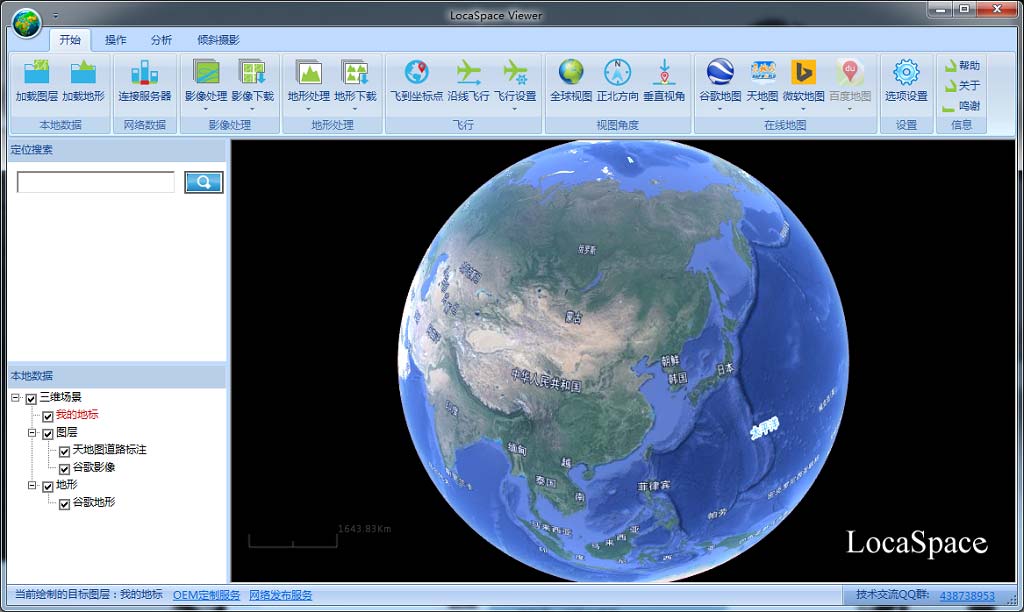Image resolution: width=1024 pixels, height=612 pixels.
Task: Click 关于 about item
Action: (961, 86)
